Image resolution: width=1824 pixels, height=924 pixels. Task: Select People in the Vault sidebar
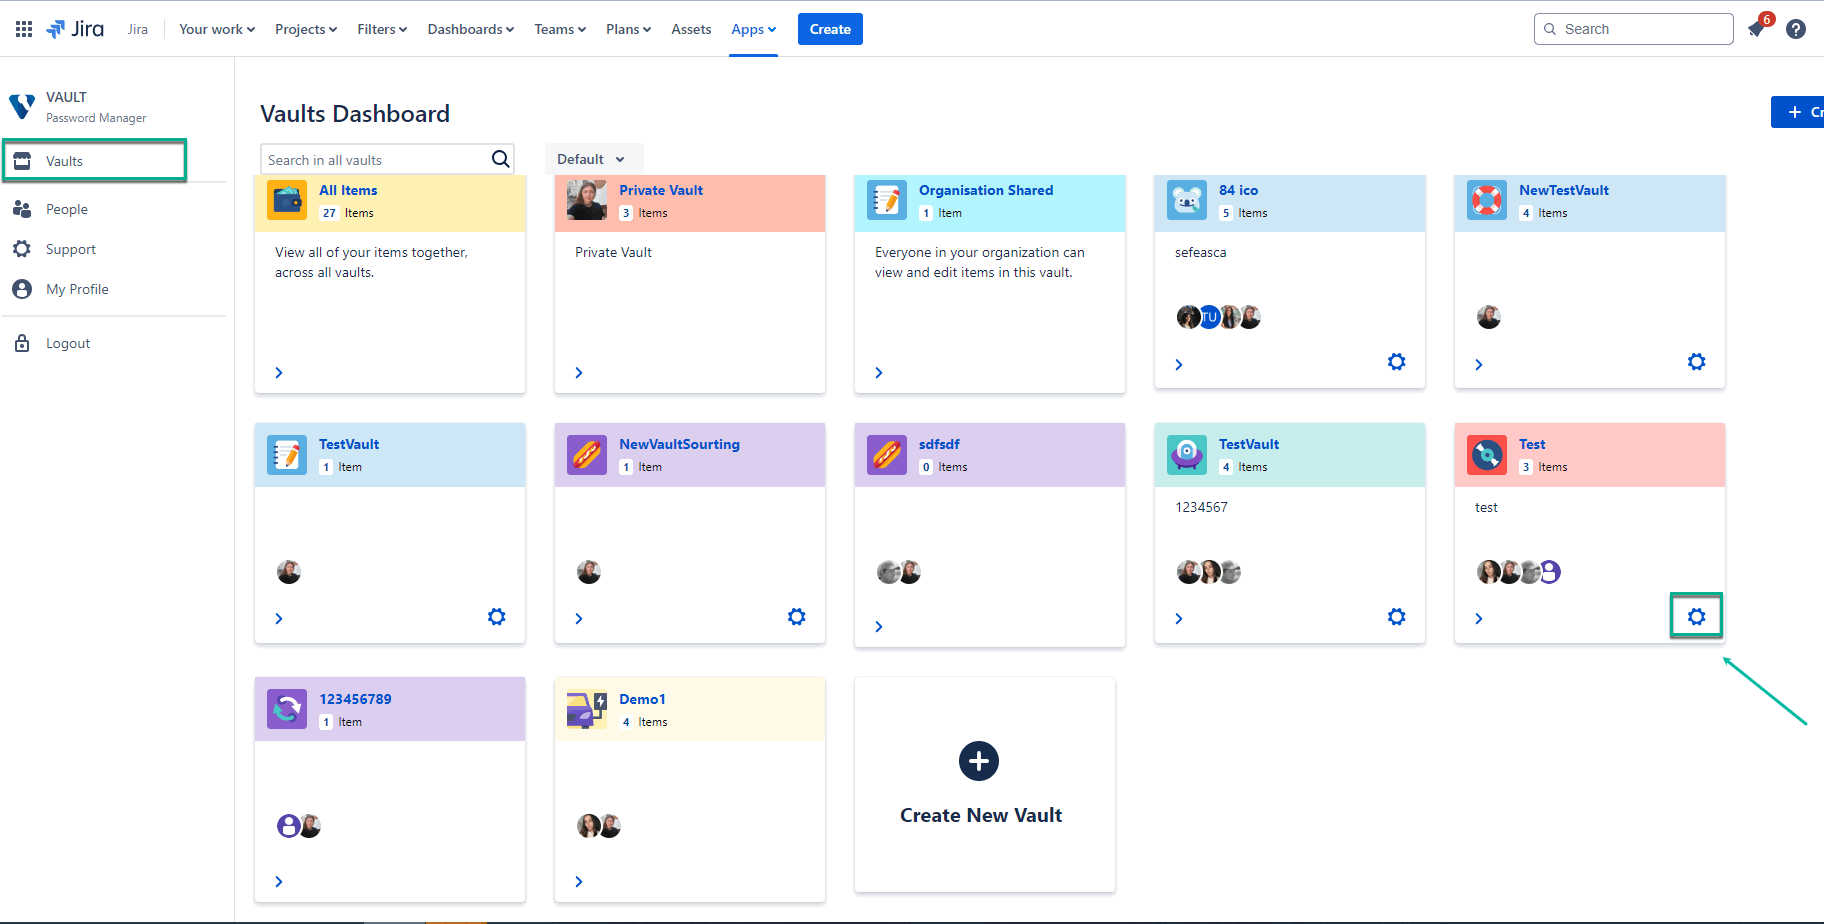66,209
